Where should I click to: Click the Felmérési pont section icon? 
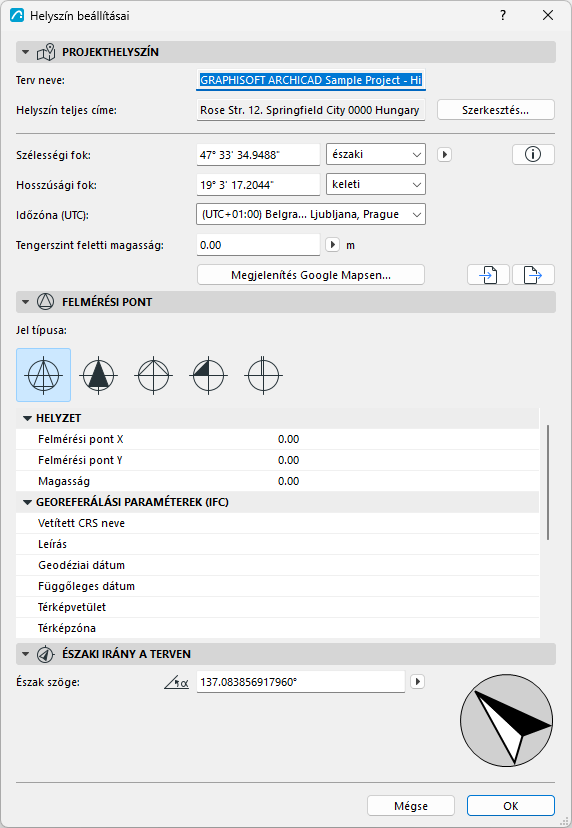pos(46,302)
